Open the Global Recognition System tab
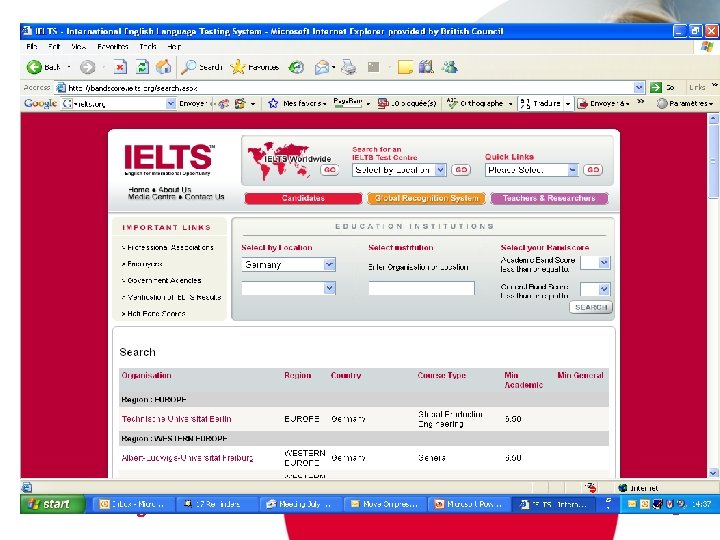Viewport: 720px width, 540px height. click(427, 198)
